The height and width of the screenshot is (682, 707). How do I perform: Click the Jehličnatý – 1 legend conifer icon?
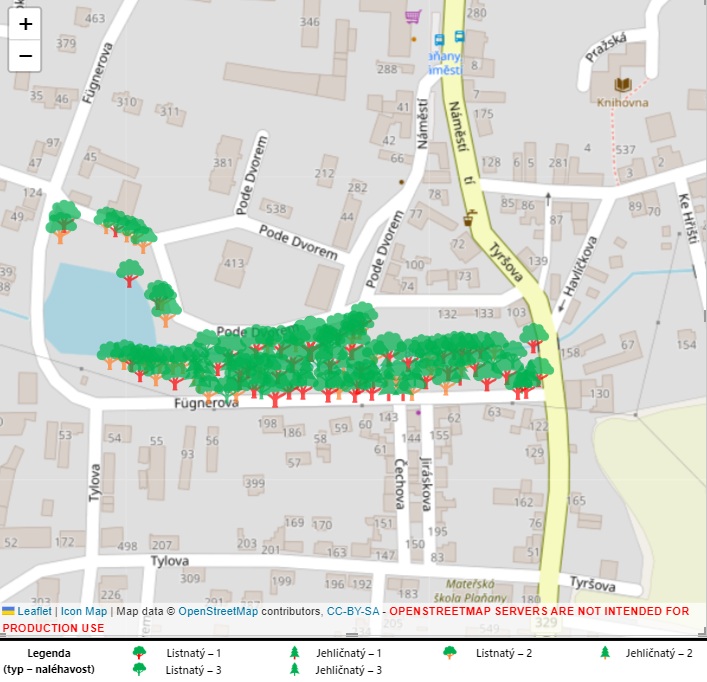pyautogui.click(x=294, y=653)
